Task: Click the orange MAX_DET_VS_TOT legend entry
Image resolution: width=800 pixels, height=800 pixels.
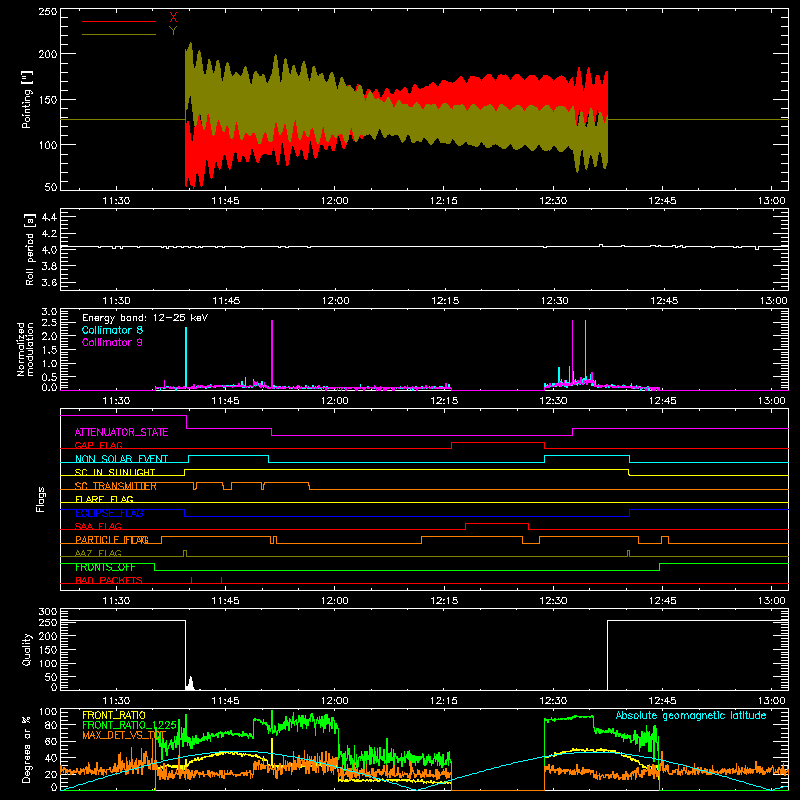Action: [x=124, y=735]
